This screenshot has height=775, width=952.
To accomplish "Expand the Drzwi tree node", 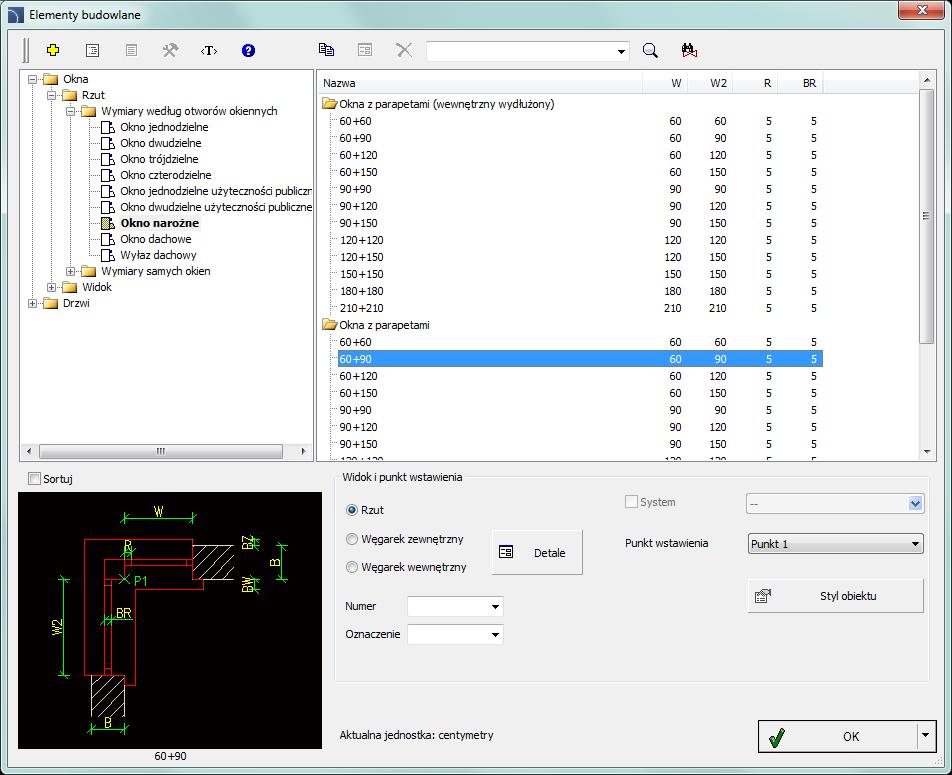I will (32, 303).
